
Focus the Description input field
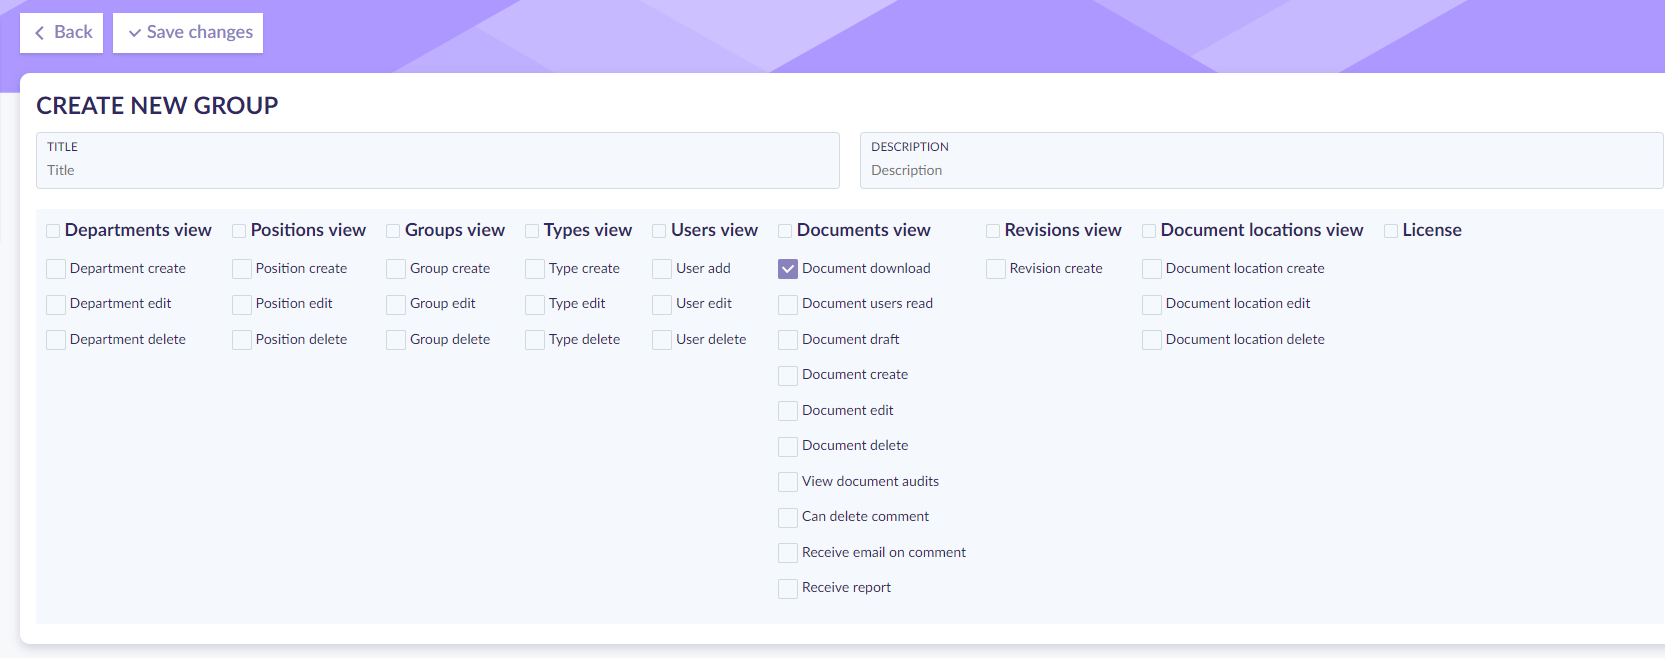(1261, 170)
